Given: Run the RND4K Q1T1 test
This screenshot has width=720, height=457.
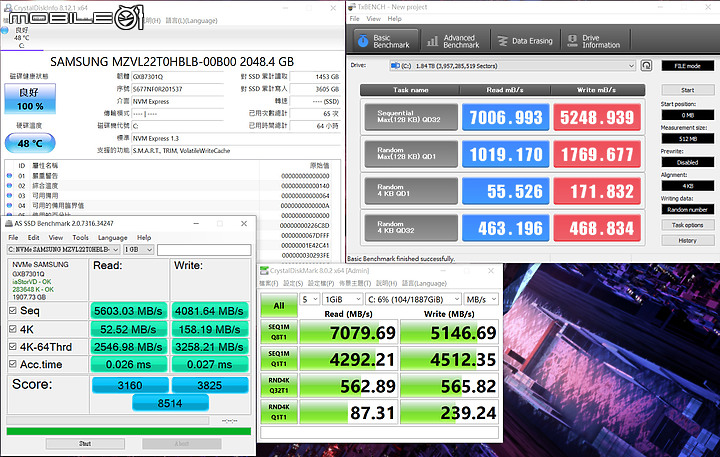Looking at the screenshot, I should click(x=279, y=412).
